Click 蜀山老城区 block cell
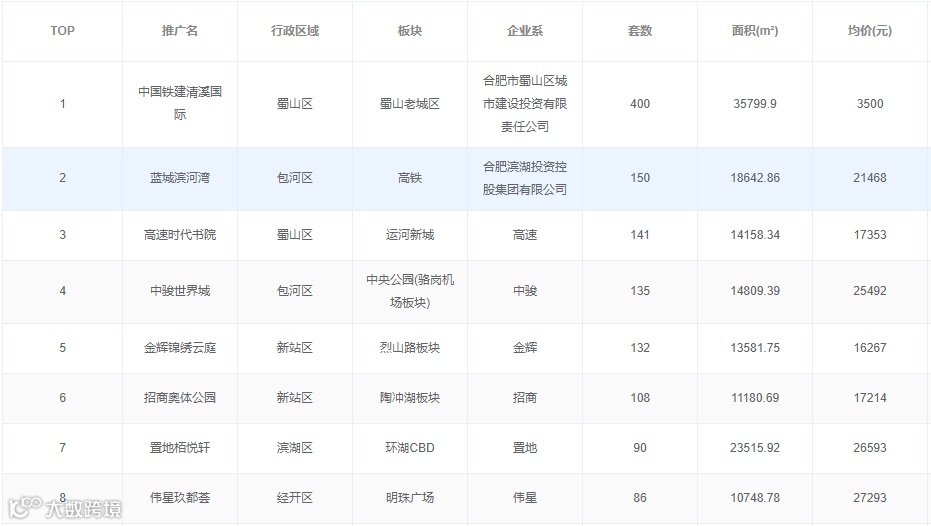Image resolution: width=931 pixels, height=526 pixels. (x=410, y=104)
